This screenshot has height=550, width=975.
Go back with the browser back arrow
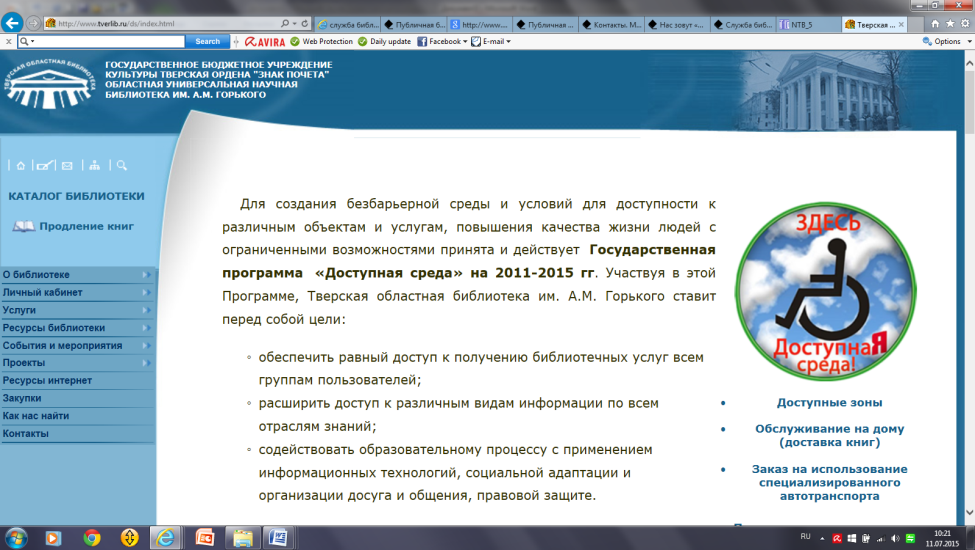(x=14, y=22)
